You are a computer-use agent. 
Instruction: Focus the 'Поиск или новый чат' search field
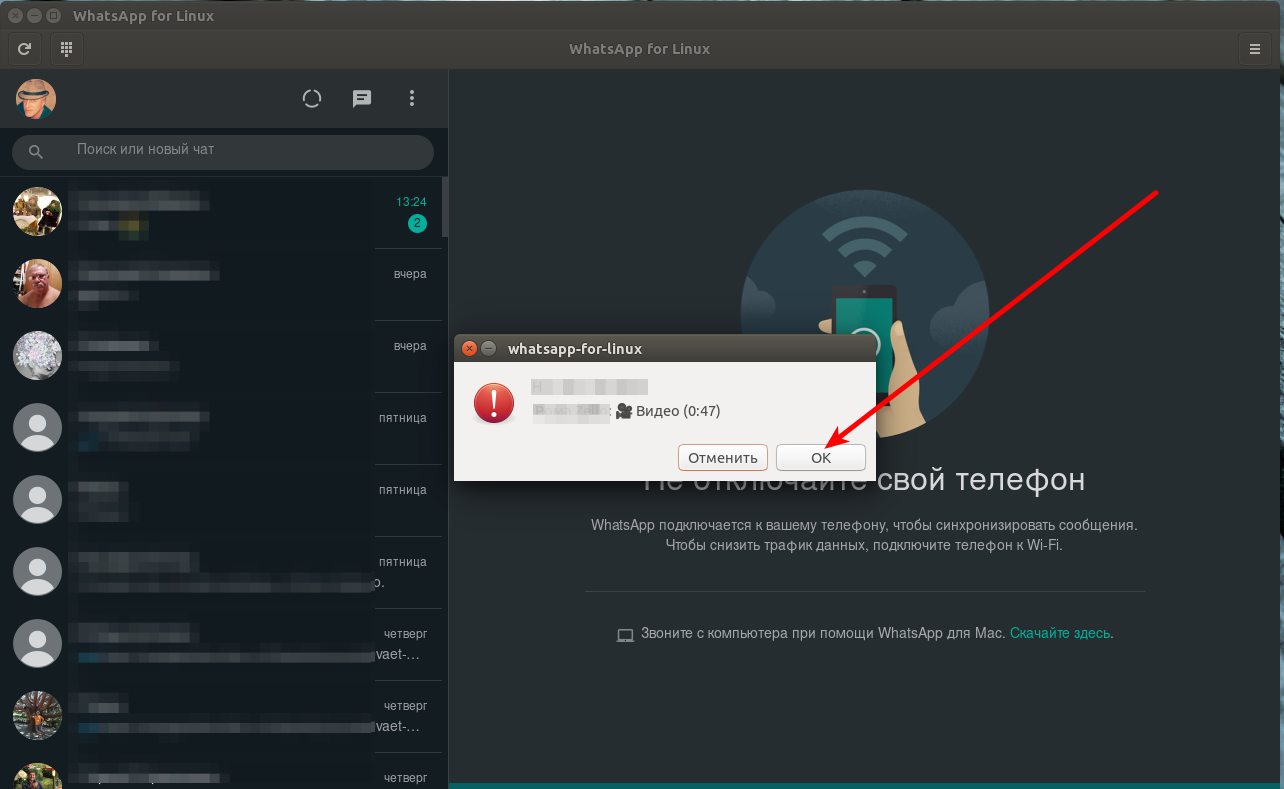pos(223,152)
